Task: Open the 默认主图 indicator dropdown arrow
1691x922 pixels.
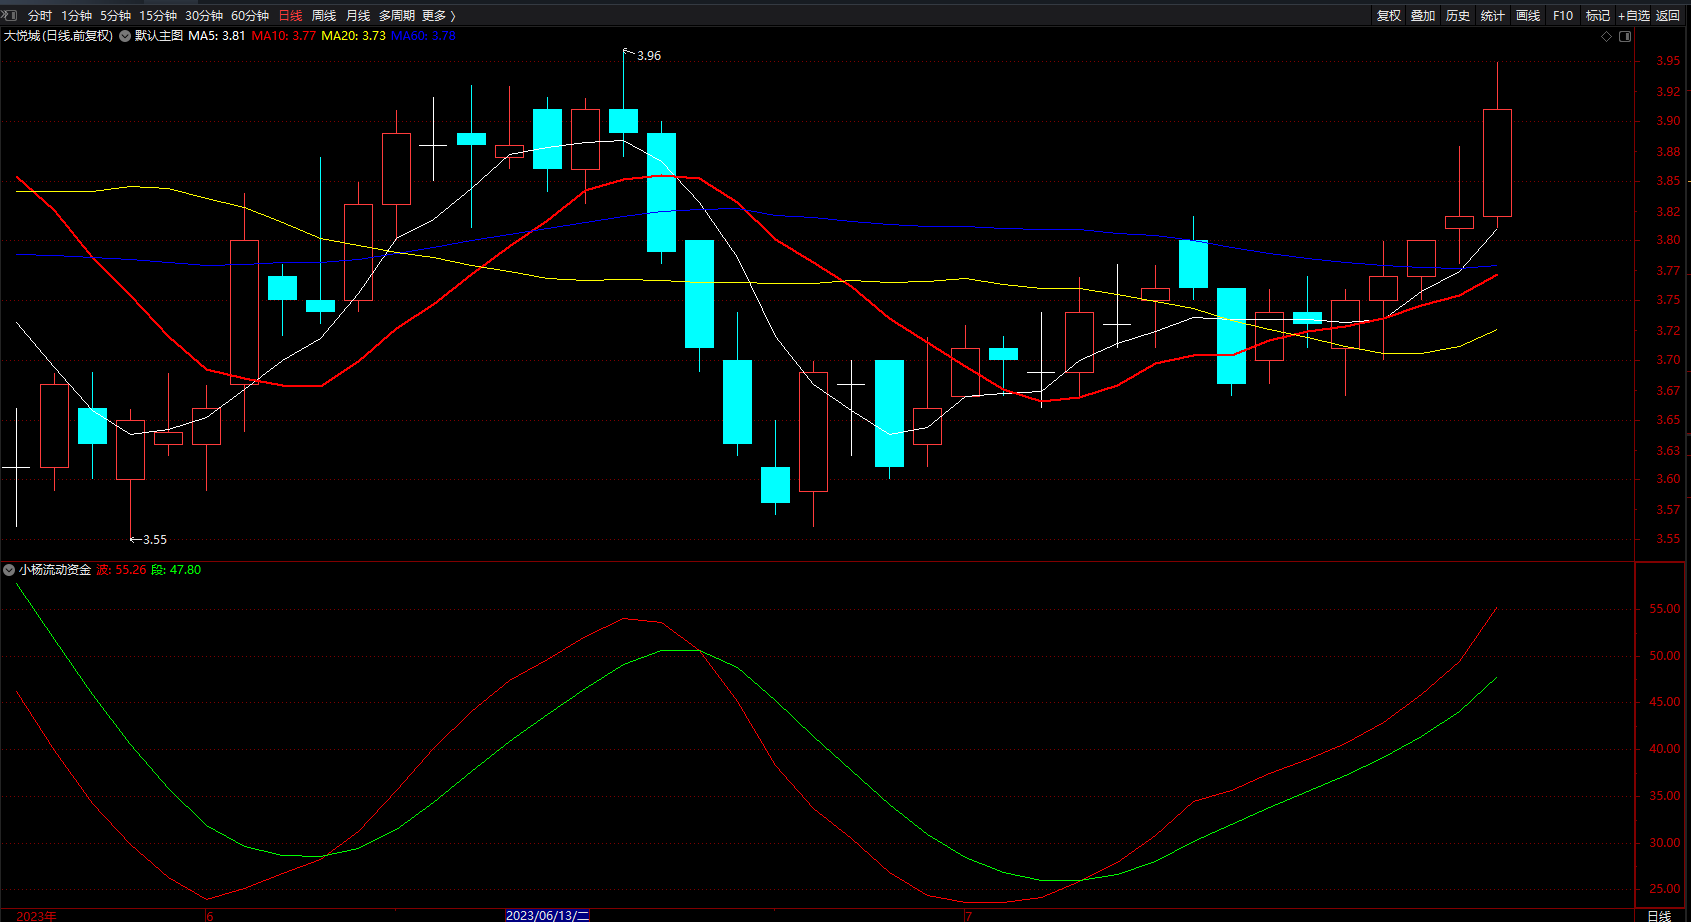Action: [125, 36]
